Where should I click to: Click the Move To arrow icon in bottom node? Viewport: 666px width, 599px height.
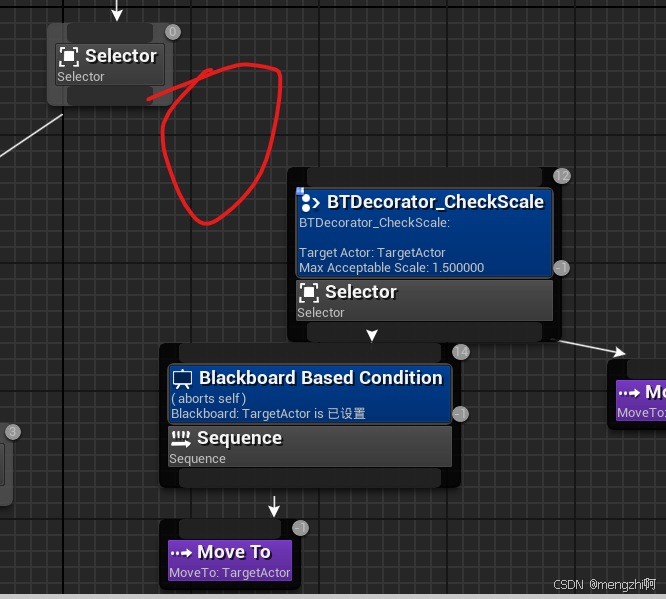pos(181,553)
